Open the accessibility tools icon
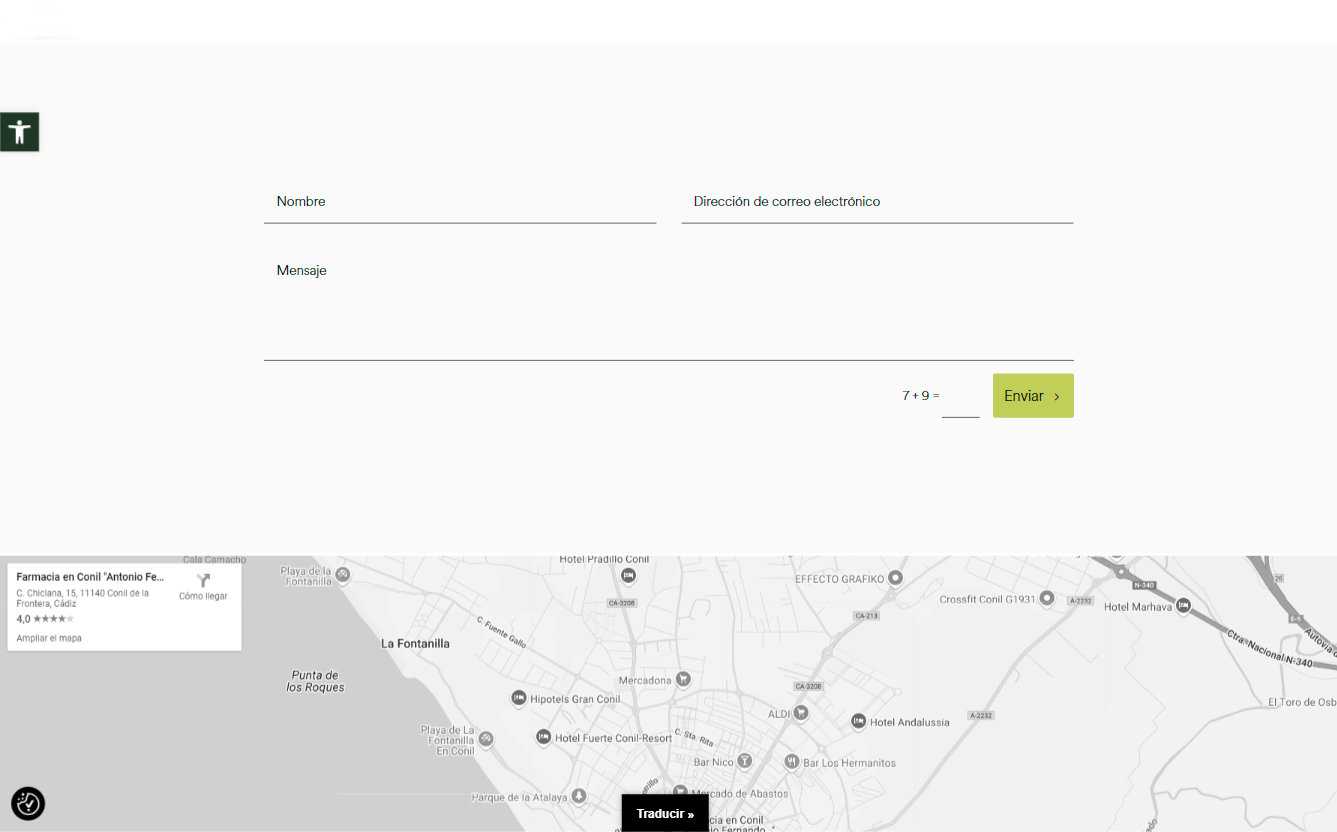The width and height of the screenshot is (1337, 832). coord(19,132)
